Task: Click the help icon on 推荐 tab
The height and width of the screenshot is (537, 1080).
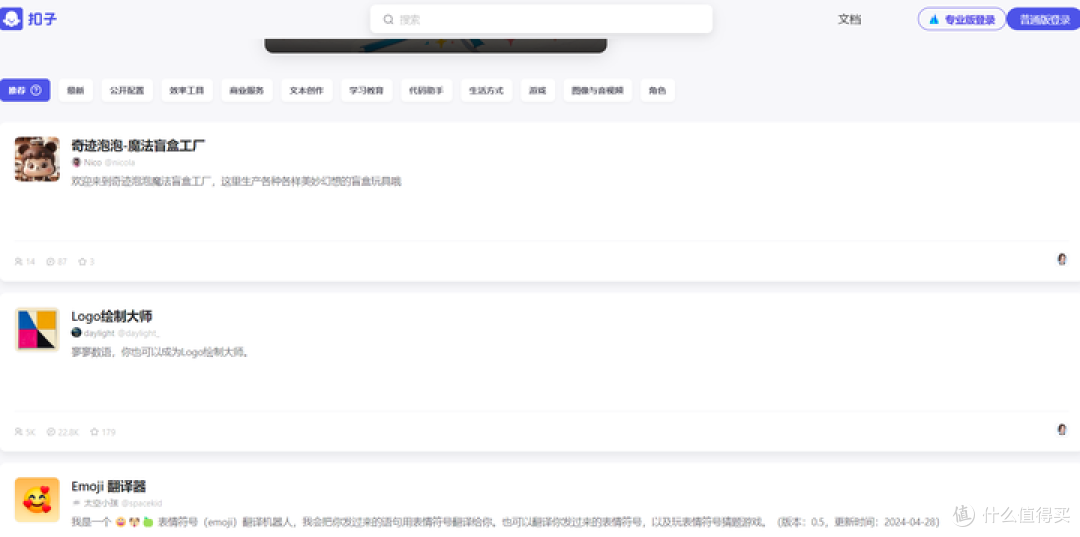Action: pyautogui.click(x=36, y=90)
